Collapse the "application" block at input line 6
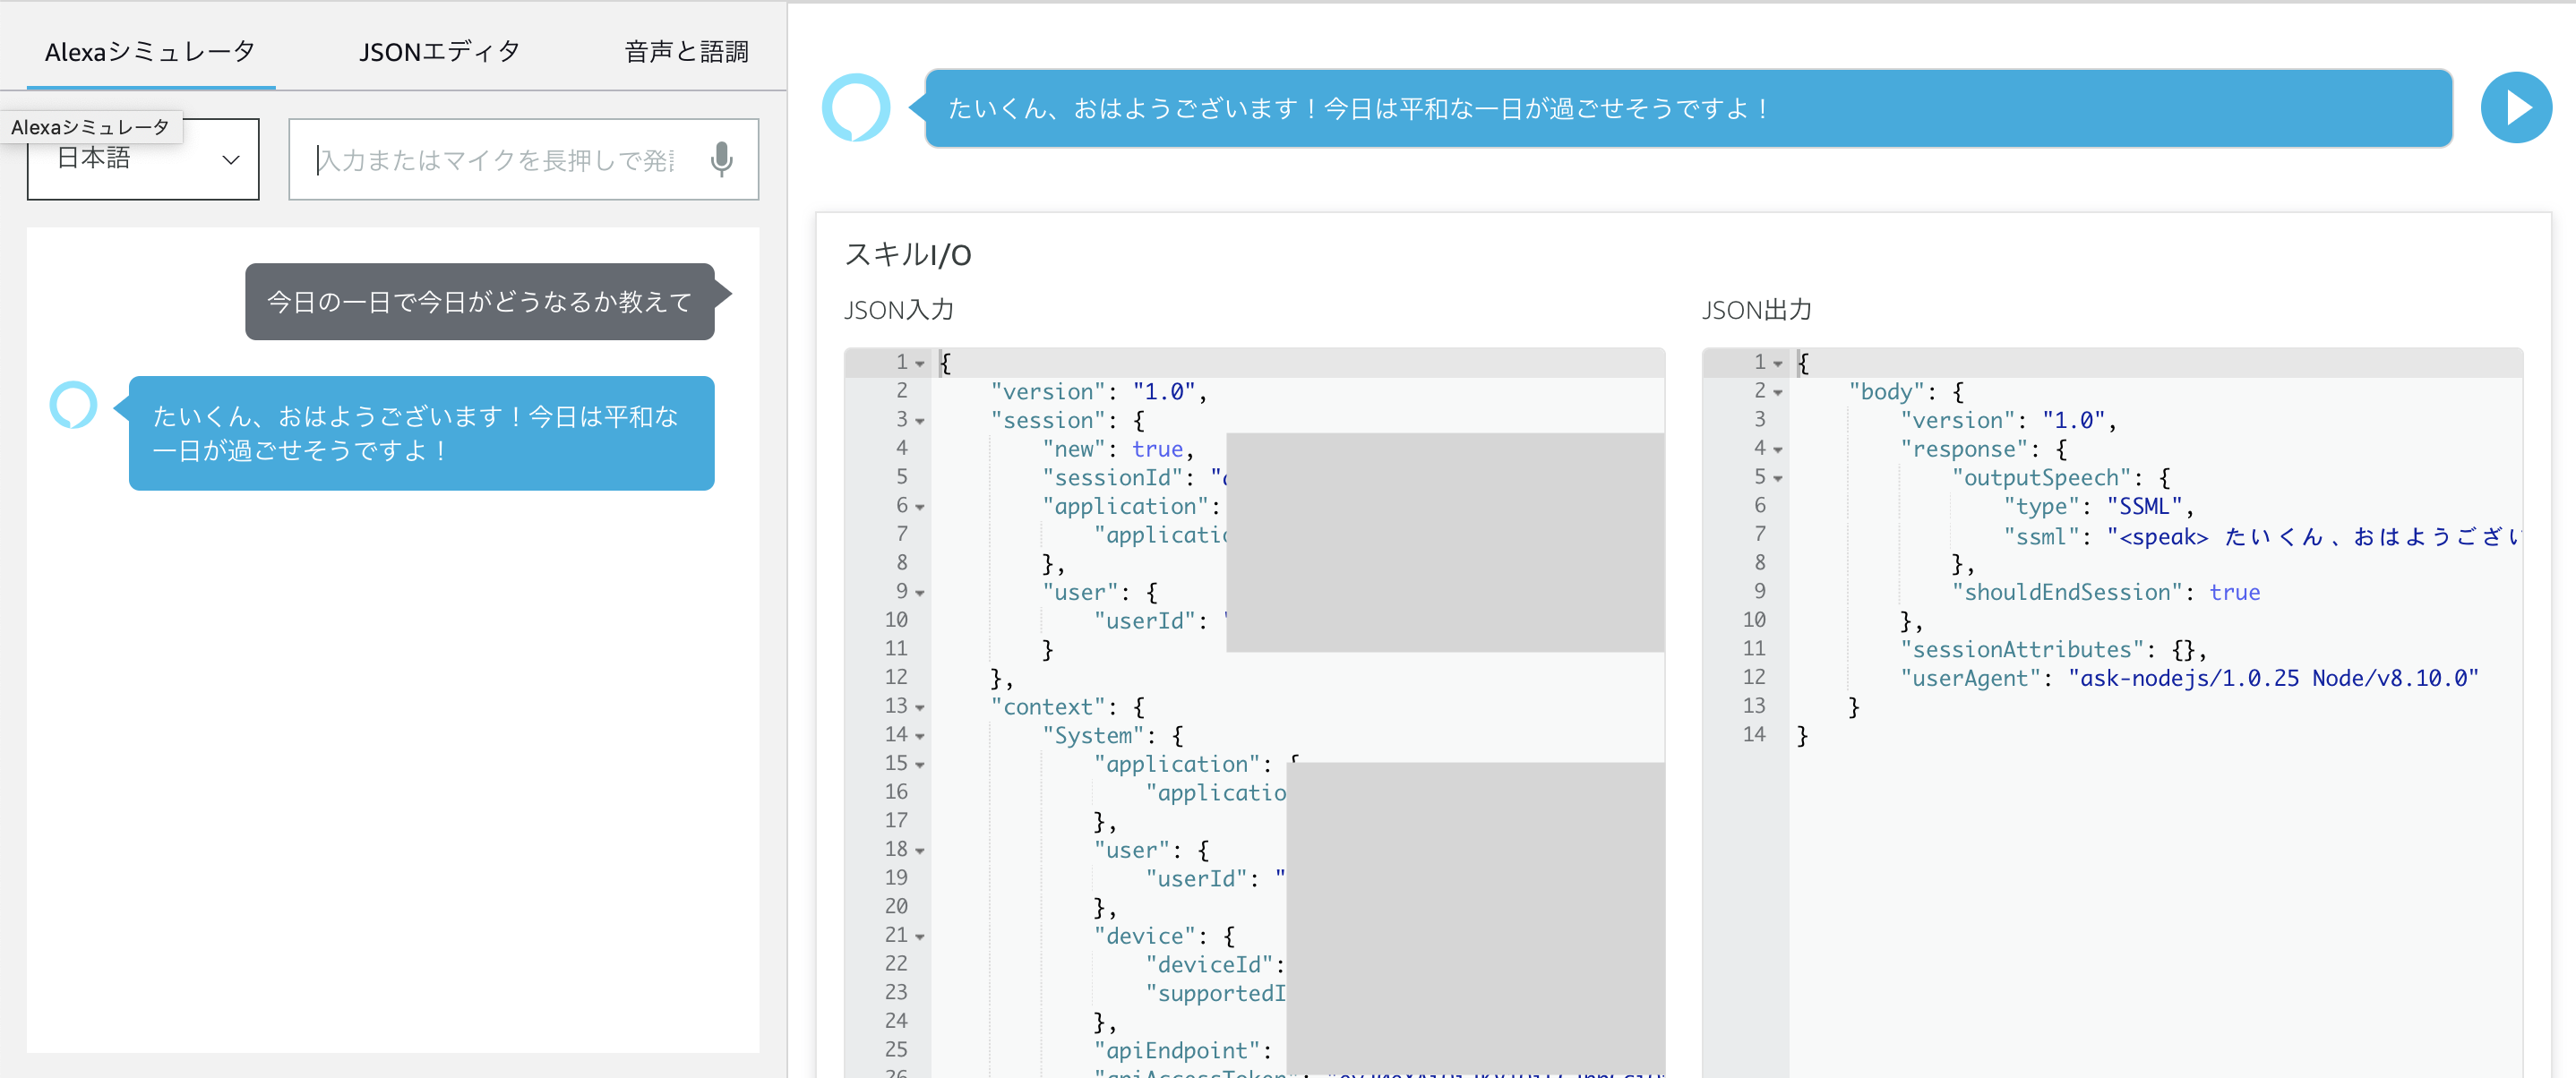2576x1078 pixels. [920, 507]
